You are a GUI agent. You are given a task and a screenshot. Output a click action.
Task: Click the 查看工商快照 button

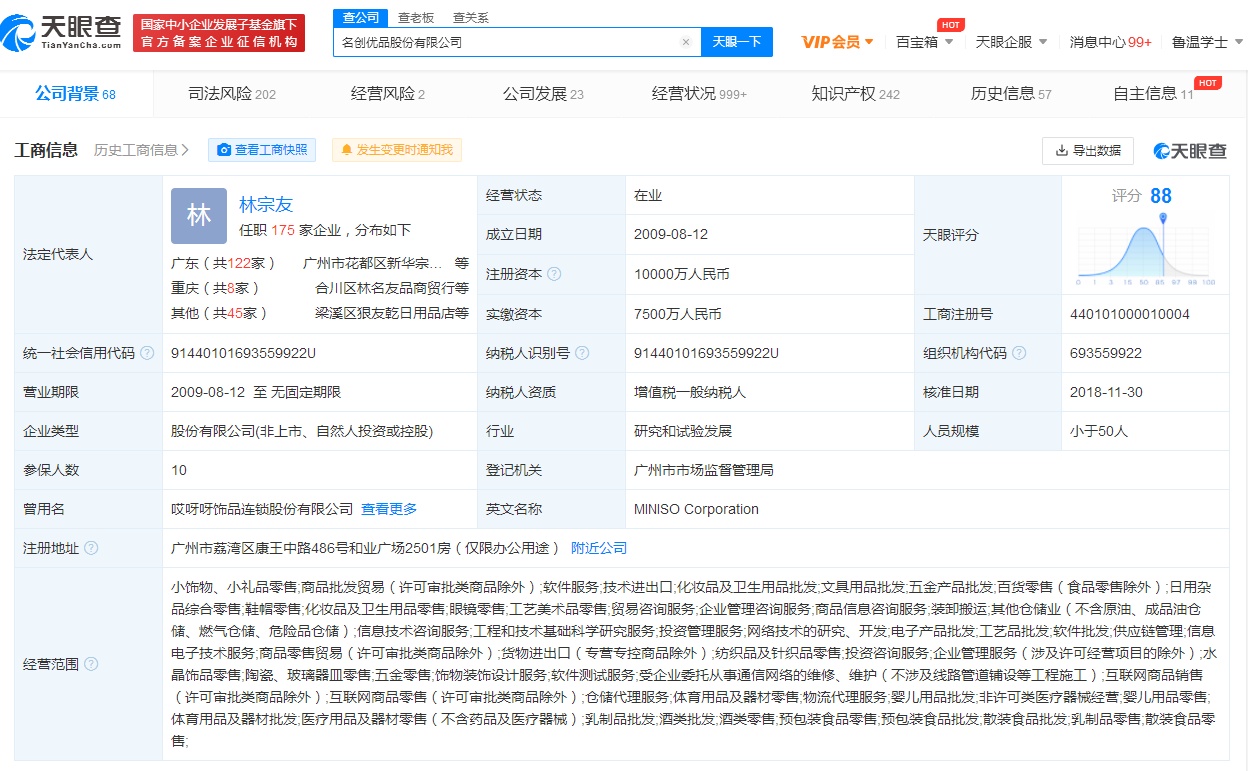tap(262, 150)
